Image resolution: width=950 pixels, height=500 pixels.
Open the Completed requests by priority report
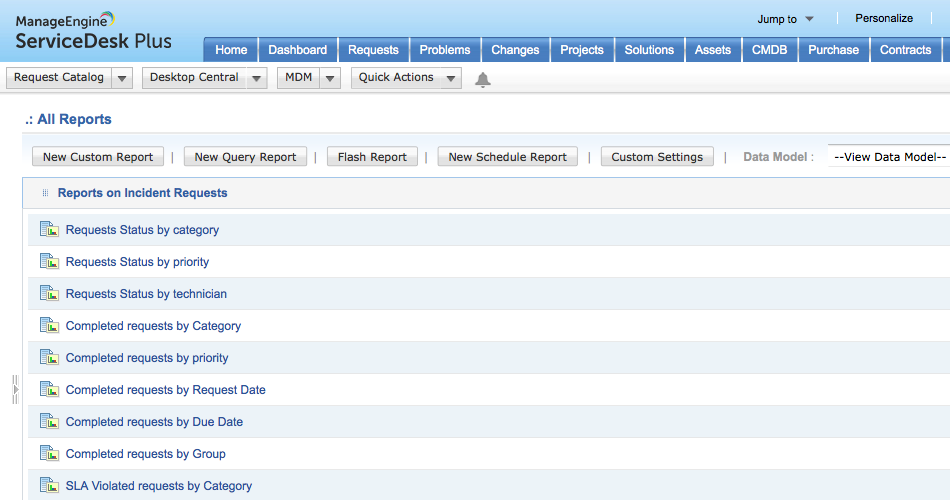click(147, 358)
